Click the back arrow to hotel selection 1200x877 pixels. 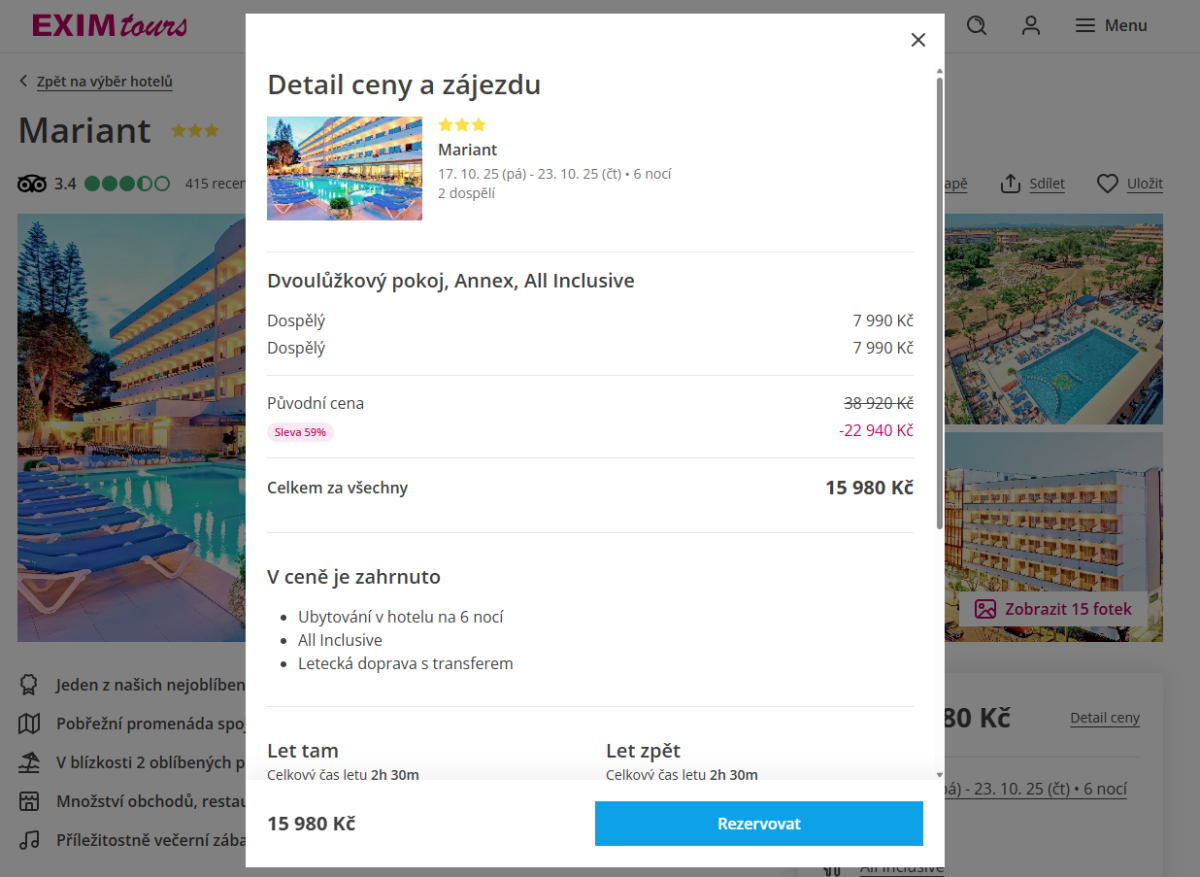24,82
